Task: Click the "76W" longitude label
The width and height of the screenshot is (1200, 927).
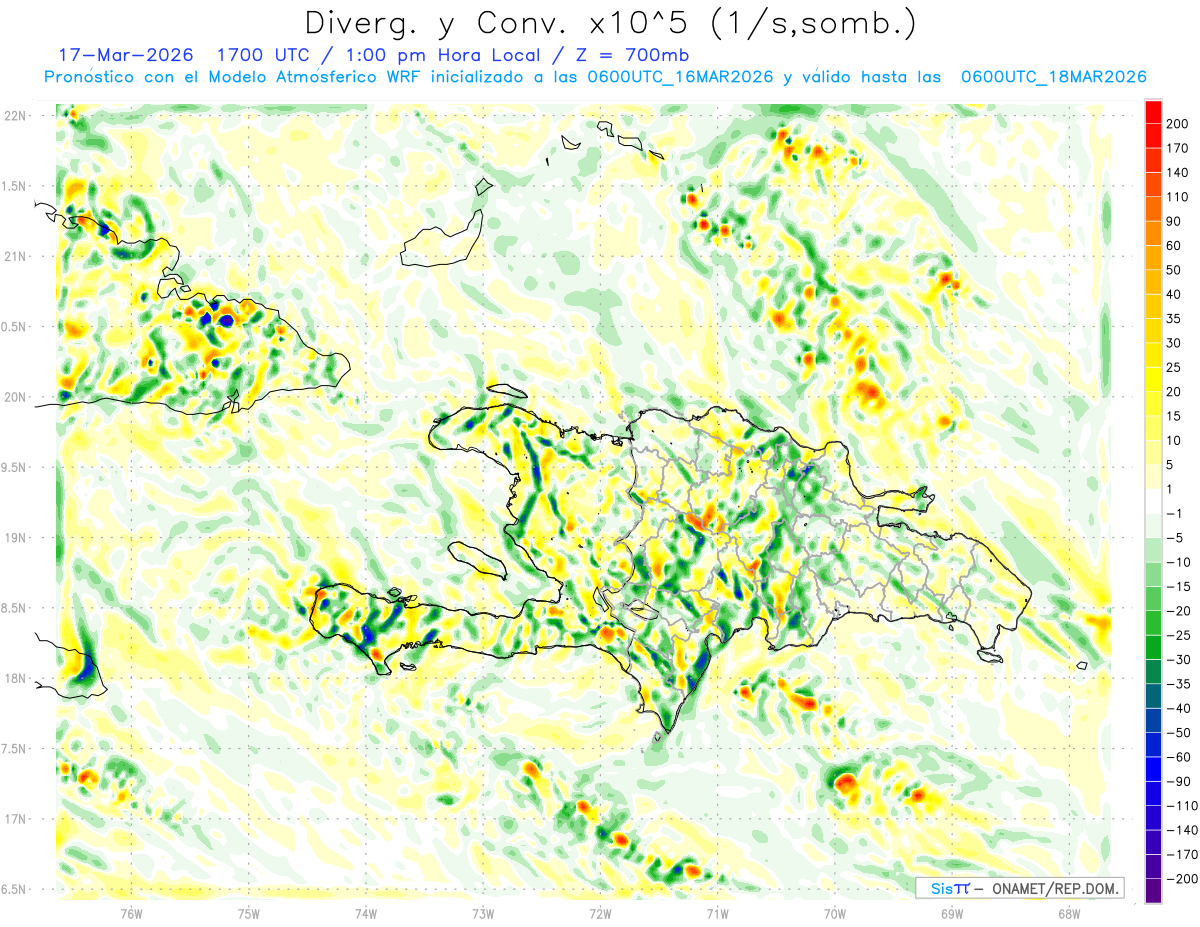Action: pyautogui.click(x=131, y=913)
